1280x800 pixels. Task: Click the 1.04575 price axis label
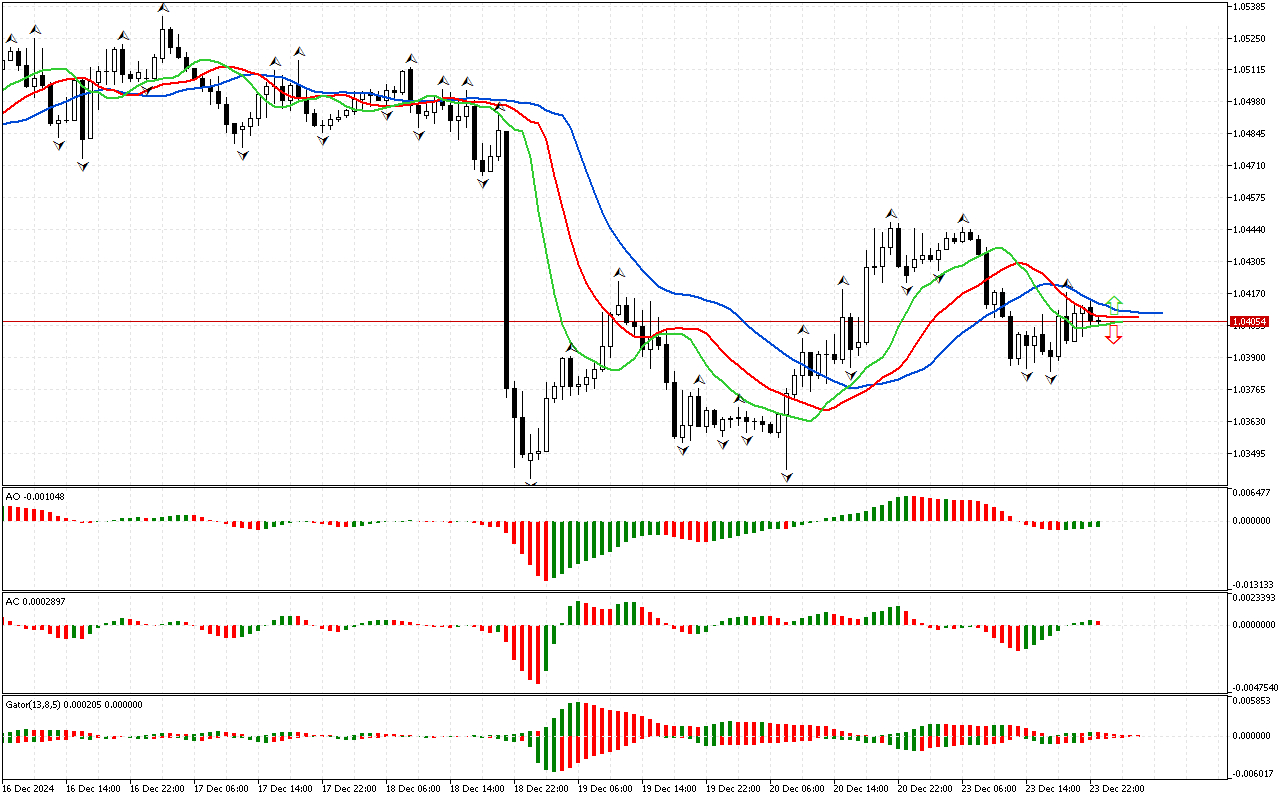(1251, 198)
